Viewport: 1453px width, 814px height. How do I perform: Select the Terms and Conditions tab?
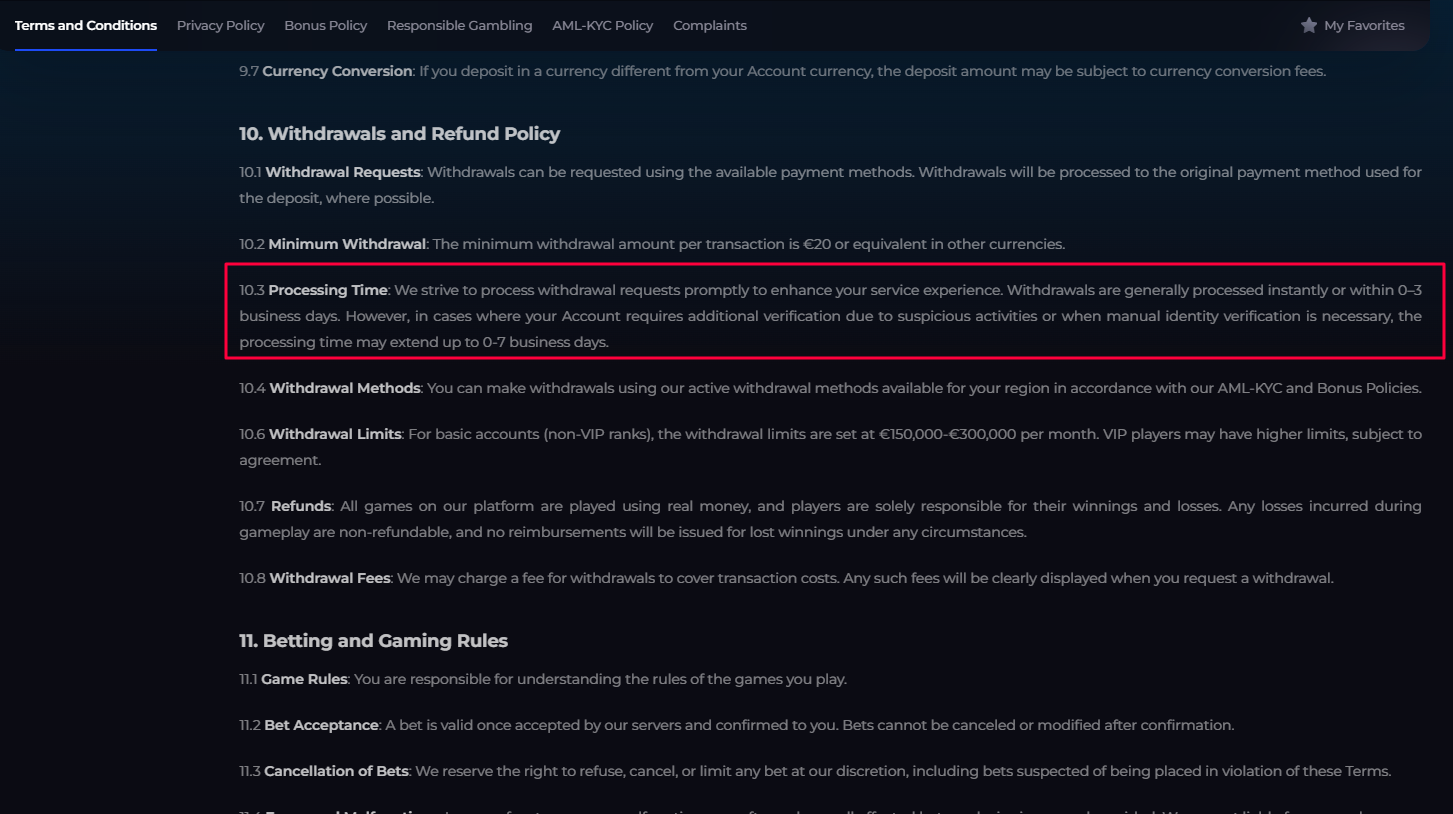point(86,26)
